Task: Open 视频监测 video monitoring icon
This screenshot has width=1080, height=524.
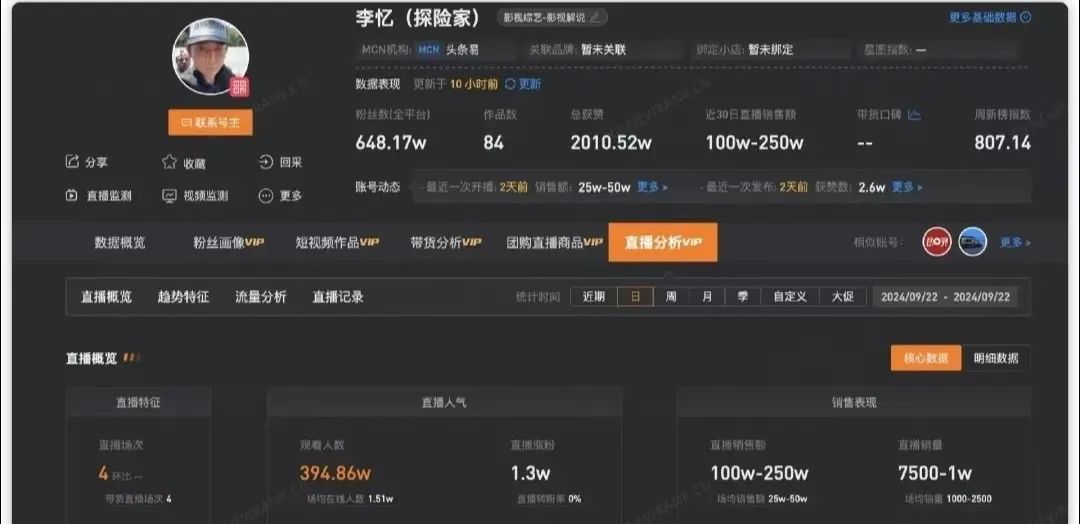Action: 169,196
